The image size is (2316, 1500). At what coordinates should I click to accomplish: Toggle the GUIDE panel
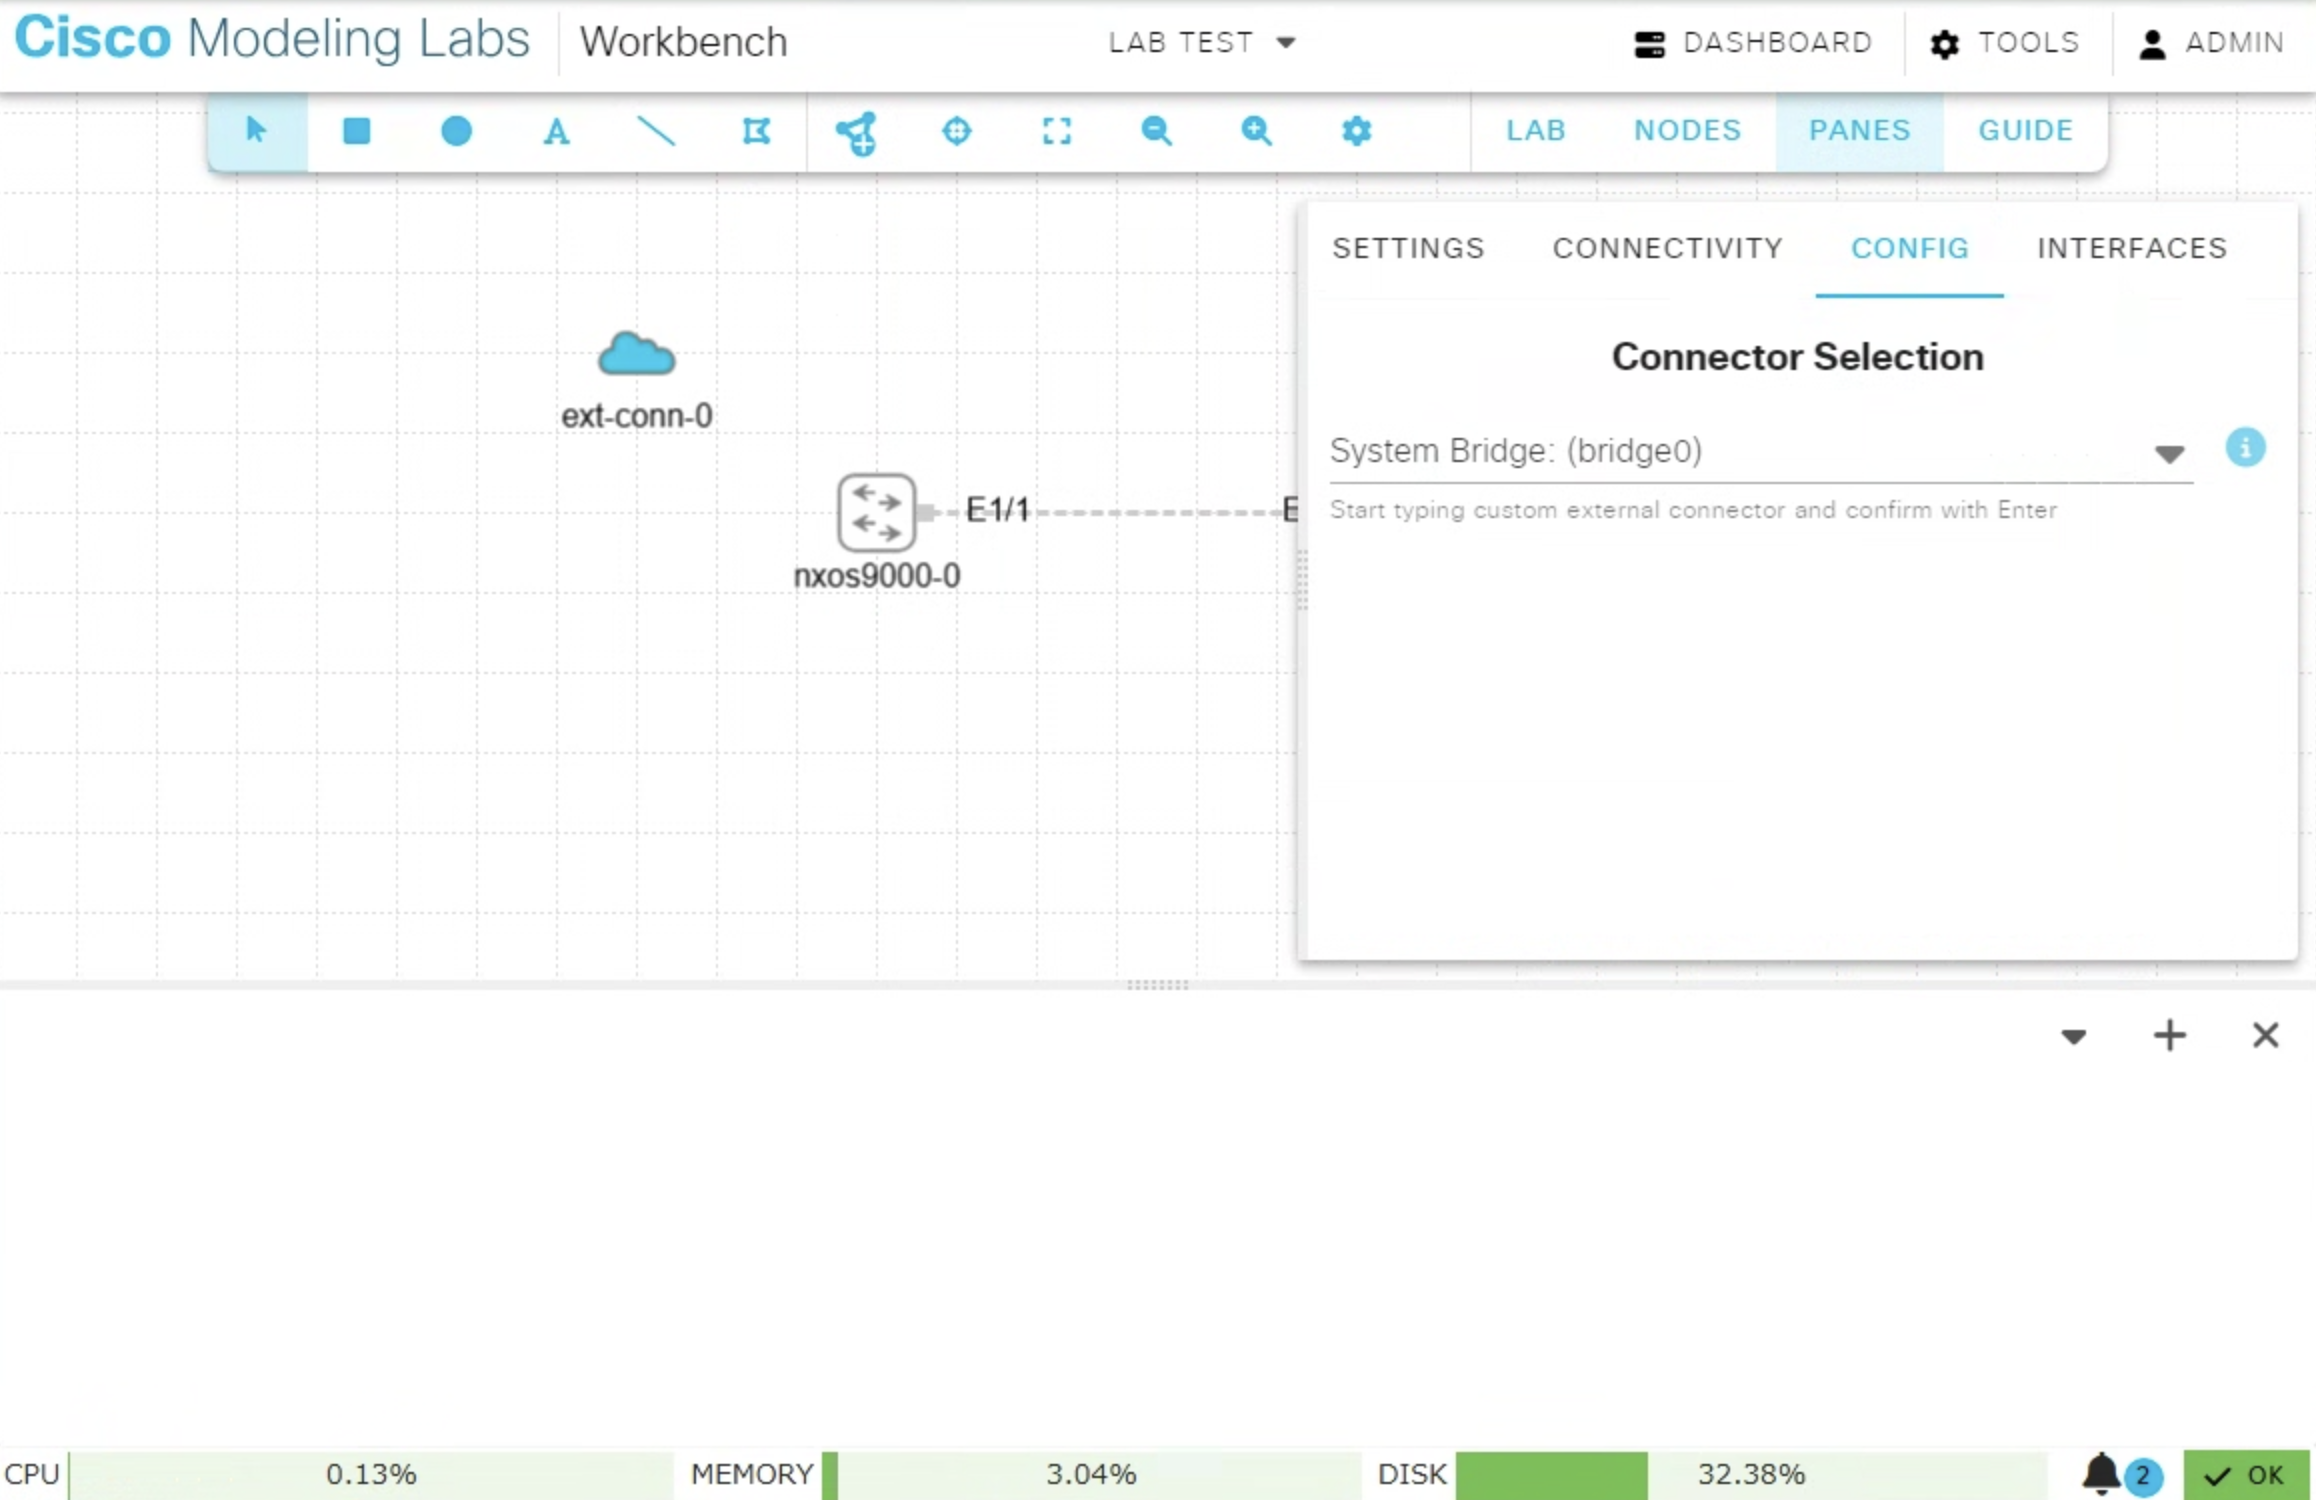2025,131
